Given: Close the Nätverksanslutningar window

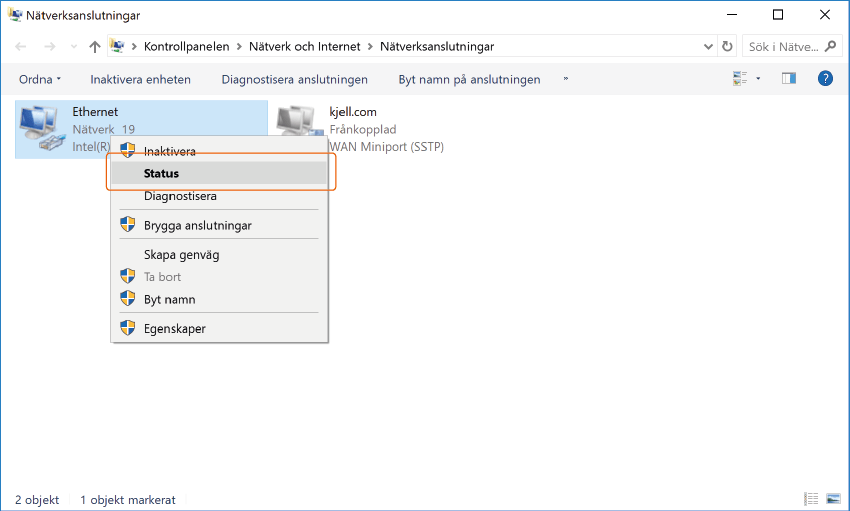Looking at the screenshot, I should (x=825, y=15).
